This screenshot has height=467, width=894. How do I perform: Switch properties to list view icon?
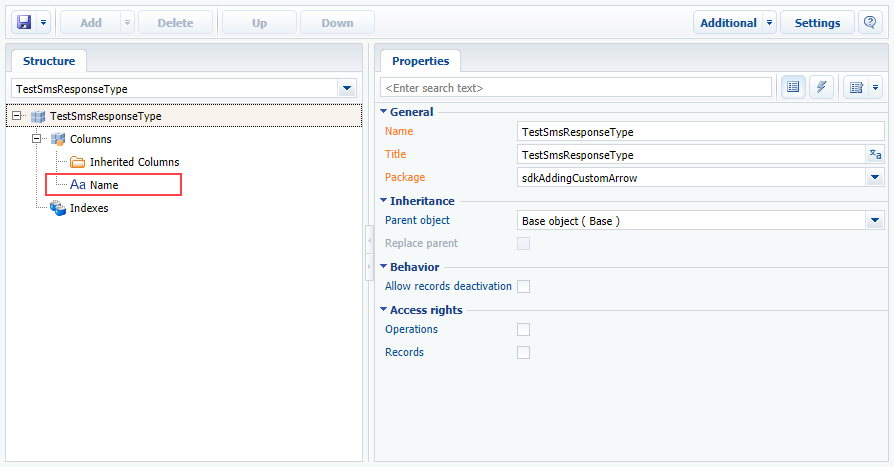click(793, 87)
